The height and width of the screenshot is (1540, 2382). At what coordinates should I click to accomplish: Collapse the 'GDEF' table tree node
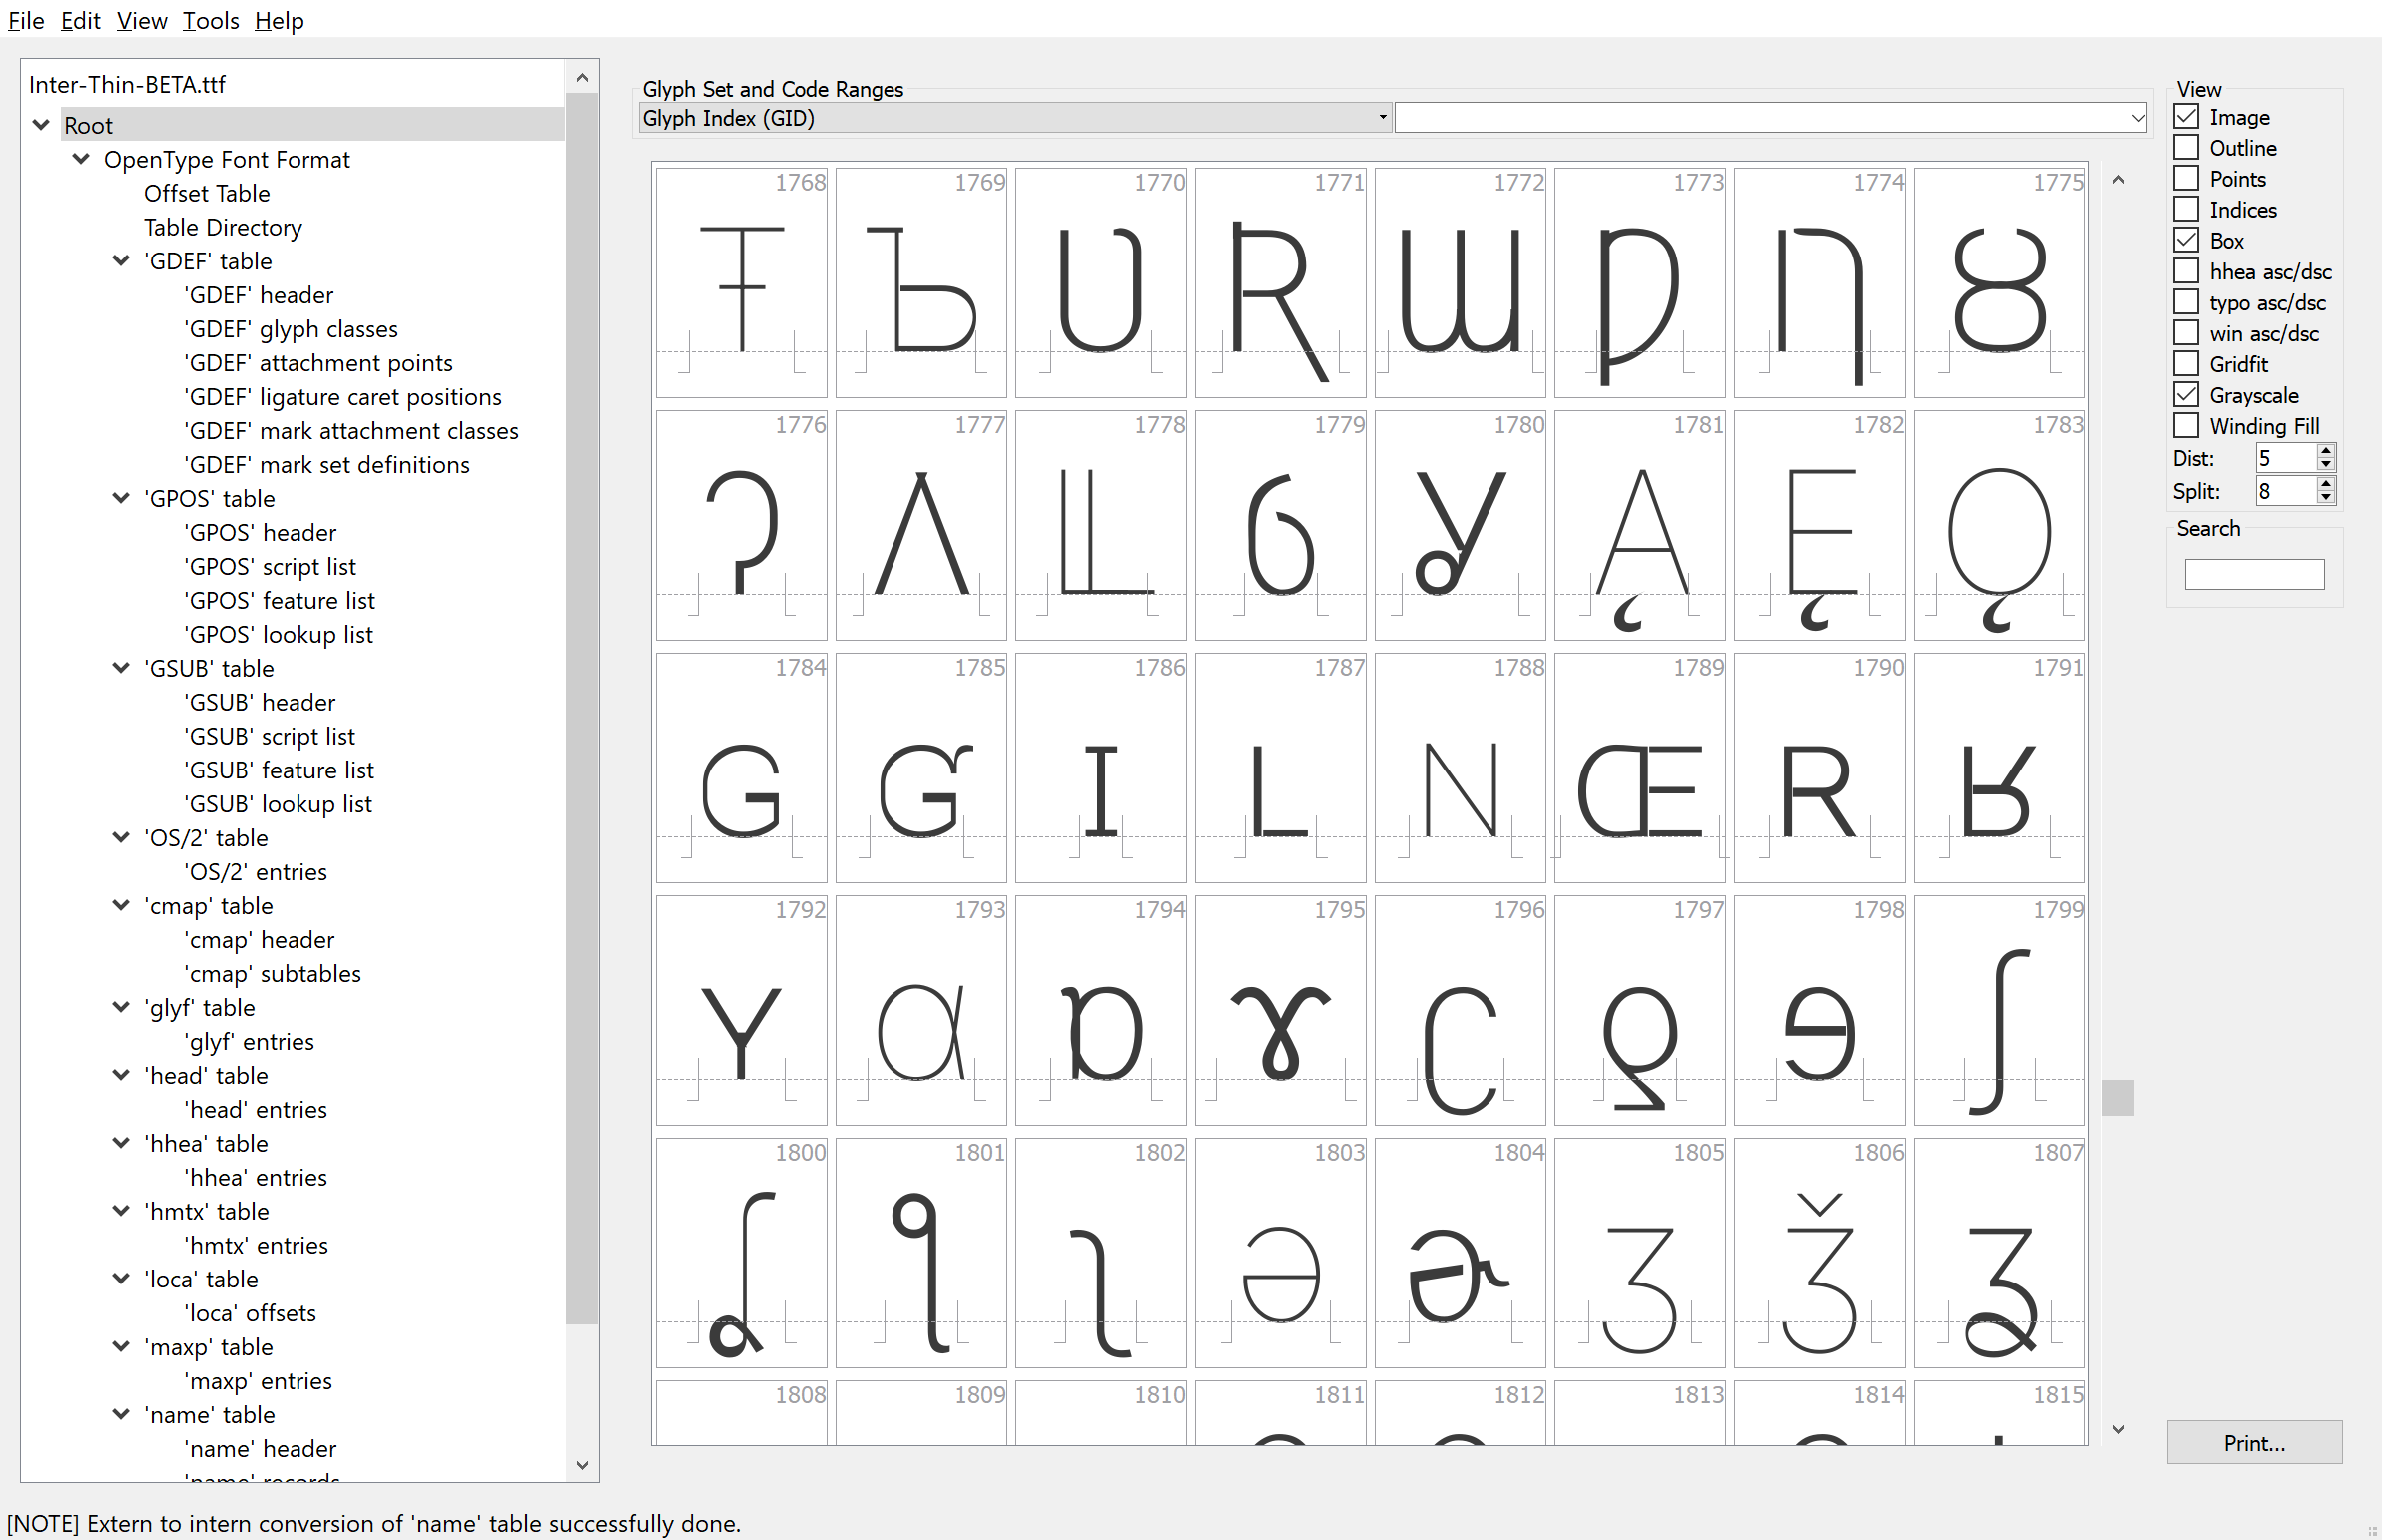(x=120, y=261)
